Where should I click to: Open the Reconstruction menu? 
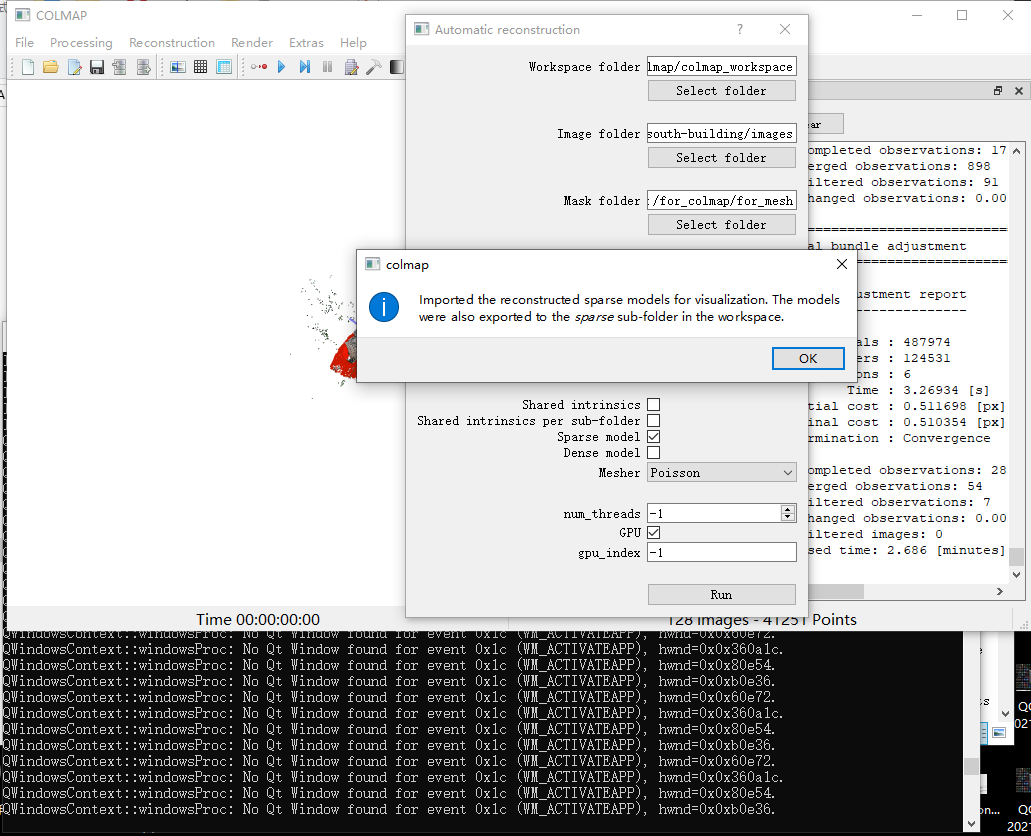click(x=172, y=43)
